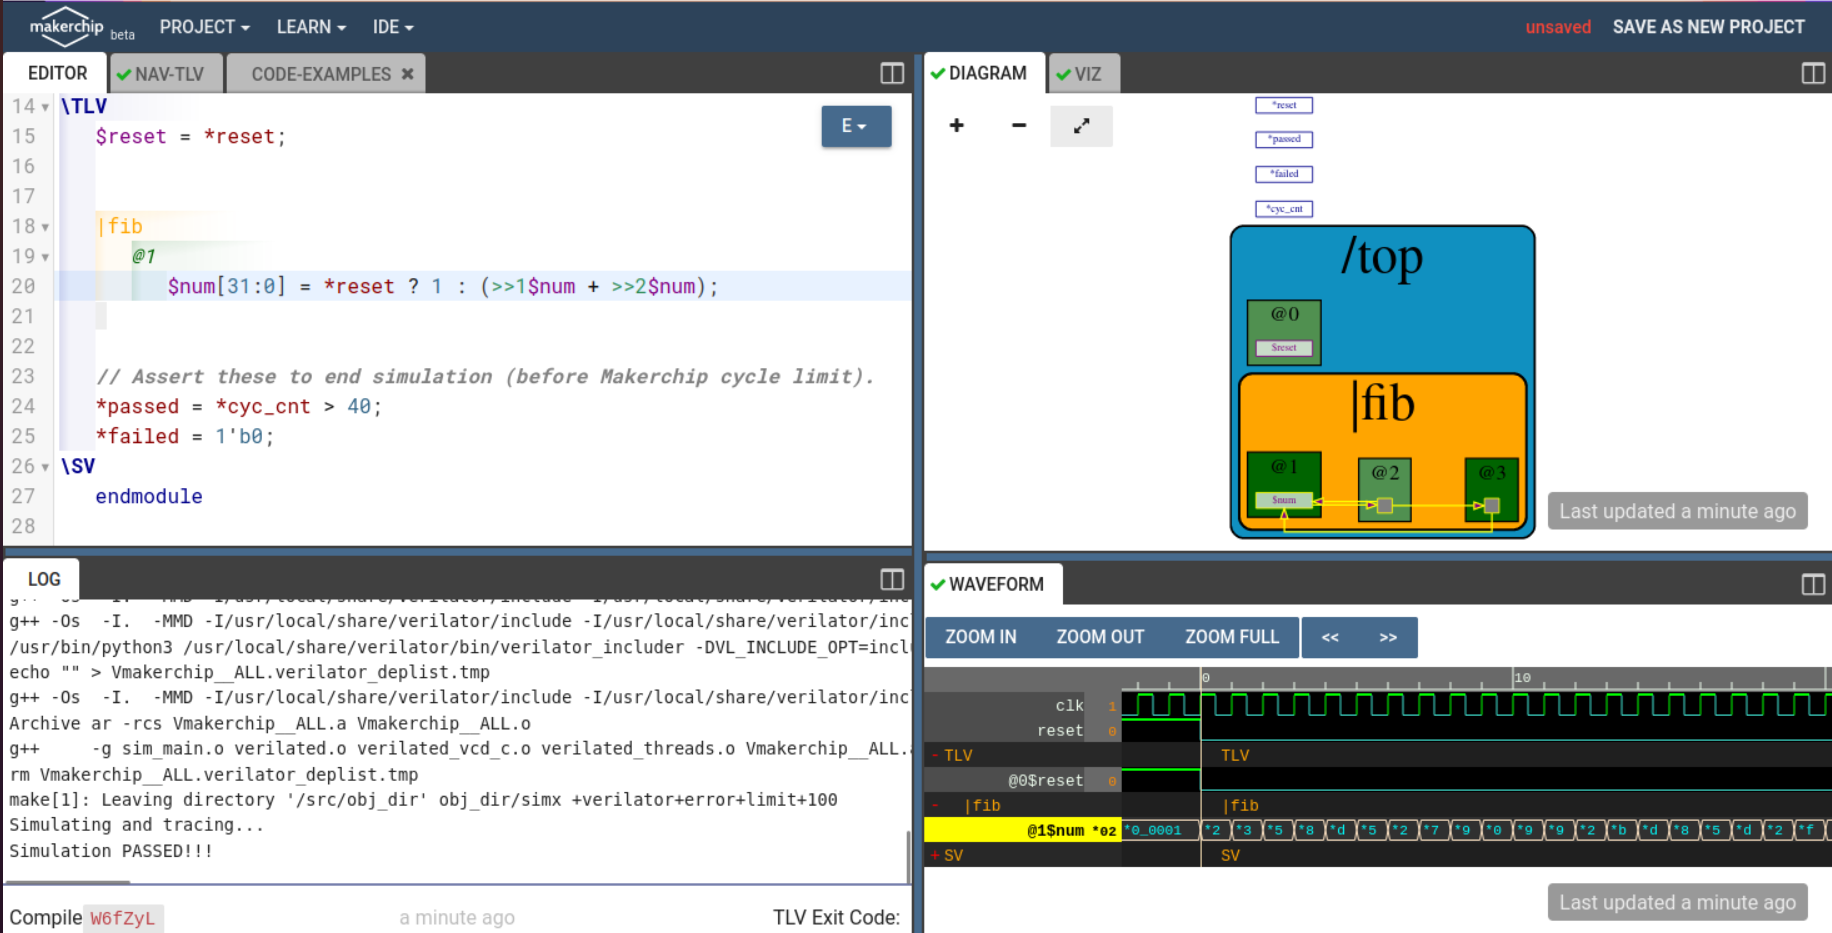Viewport: 1832px width, 933px height.
Task: Toggle code folding on the TLV line 14
Action: pyautogui.click(x=44, y=106)
